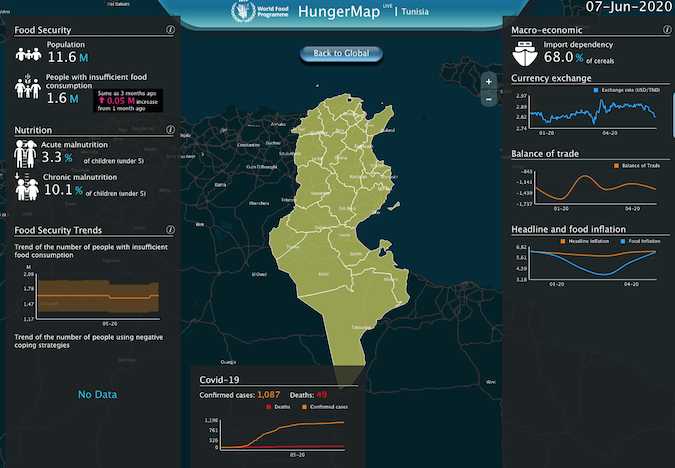Toggle the Food inflation legend swatch

point(622,241)
